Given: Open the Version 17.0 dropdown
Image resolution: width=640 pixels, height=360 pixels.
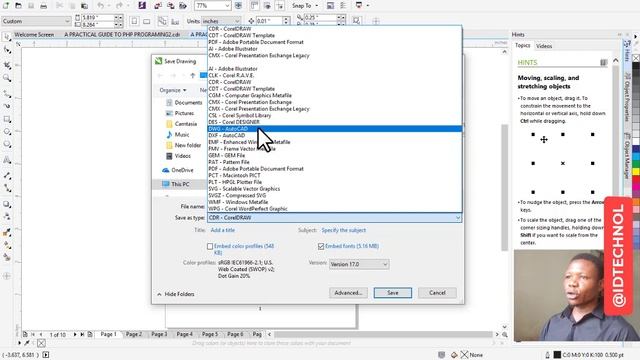Looking at the screenshot, I should pos(385,264).
